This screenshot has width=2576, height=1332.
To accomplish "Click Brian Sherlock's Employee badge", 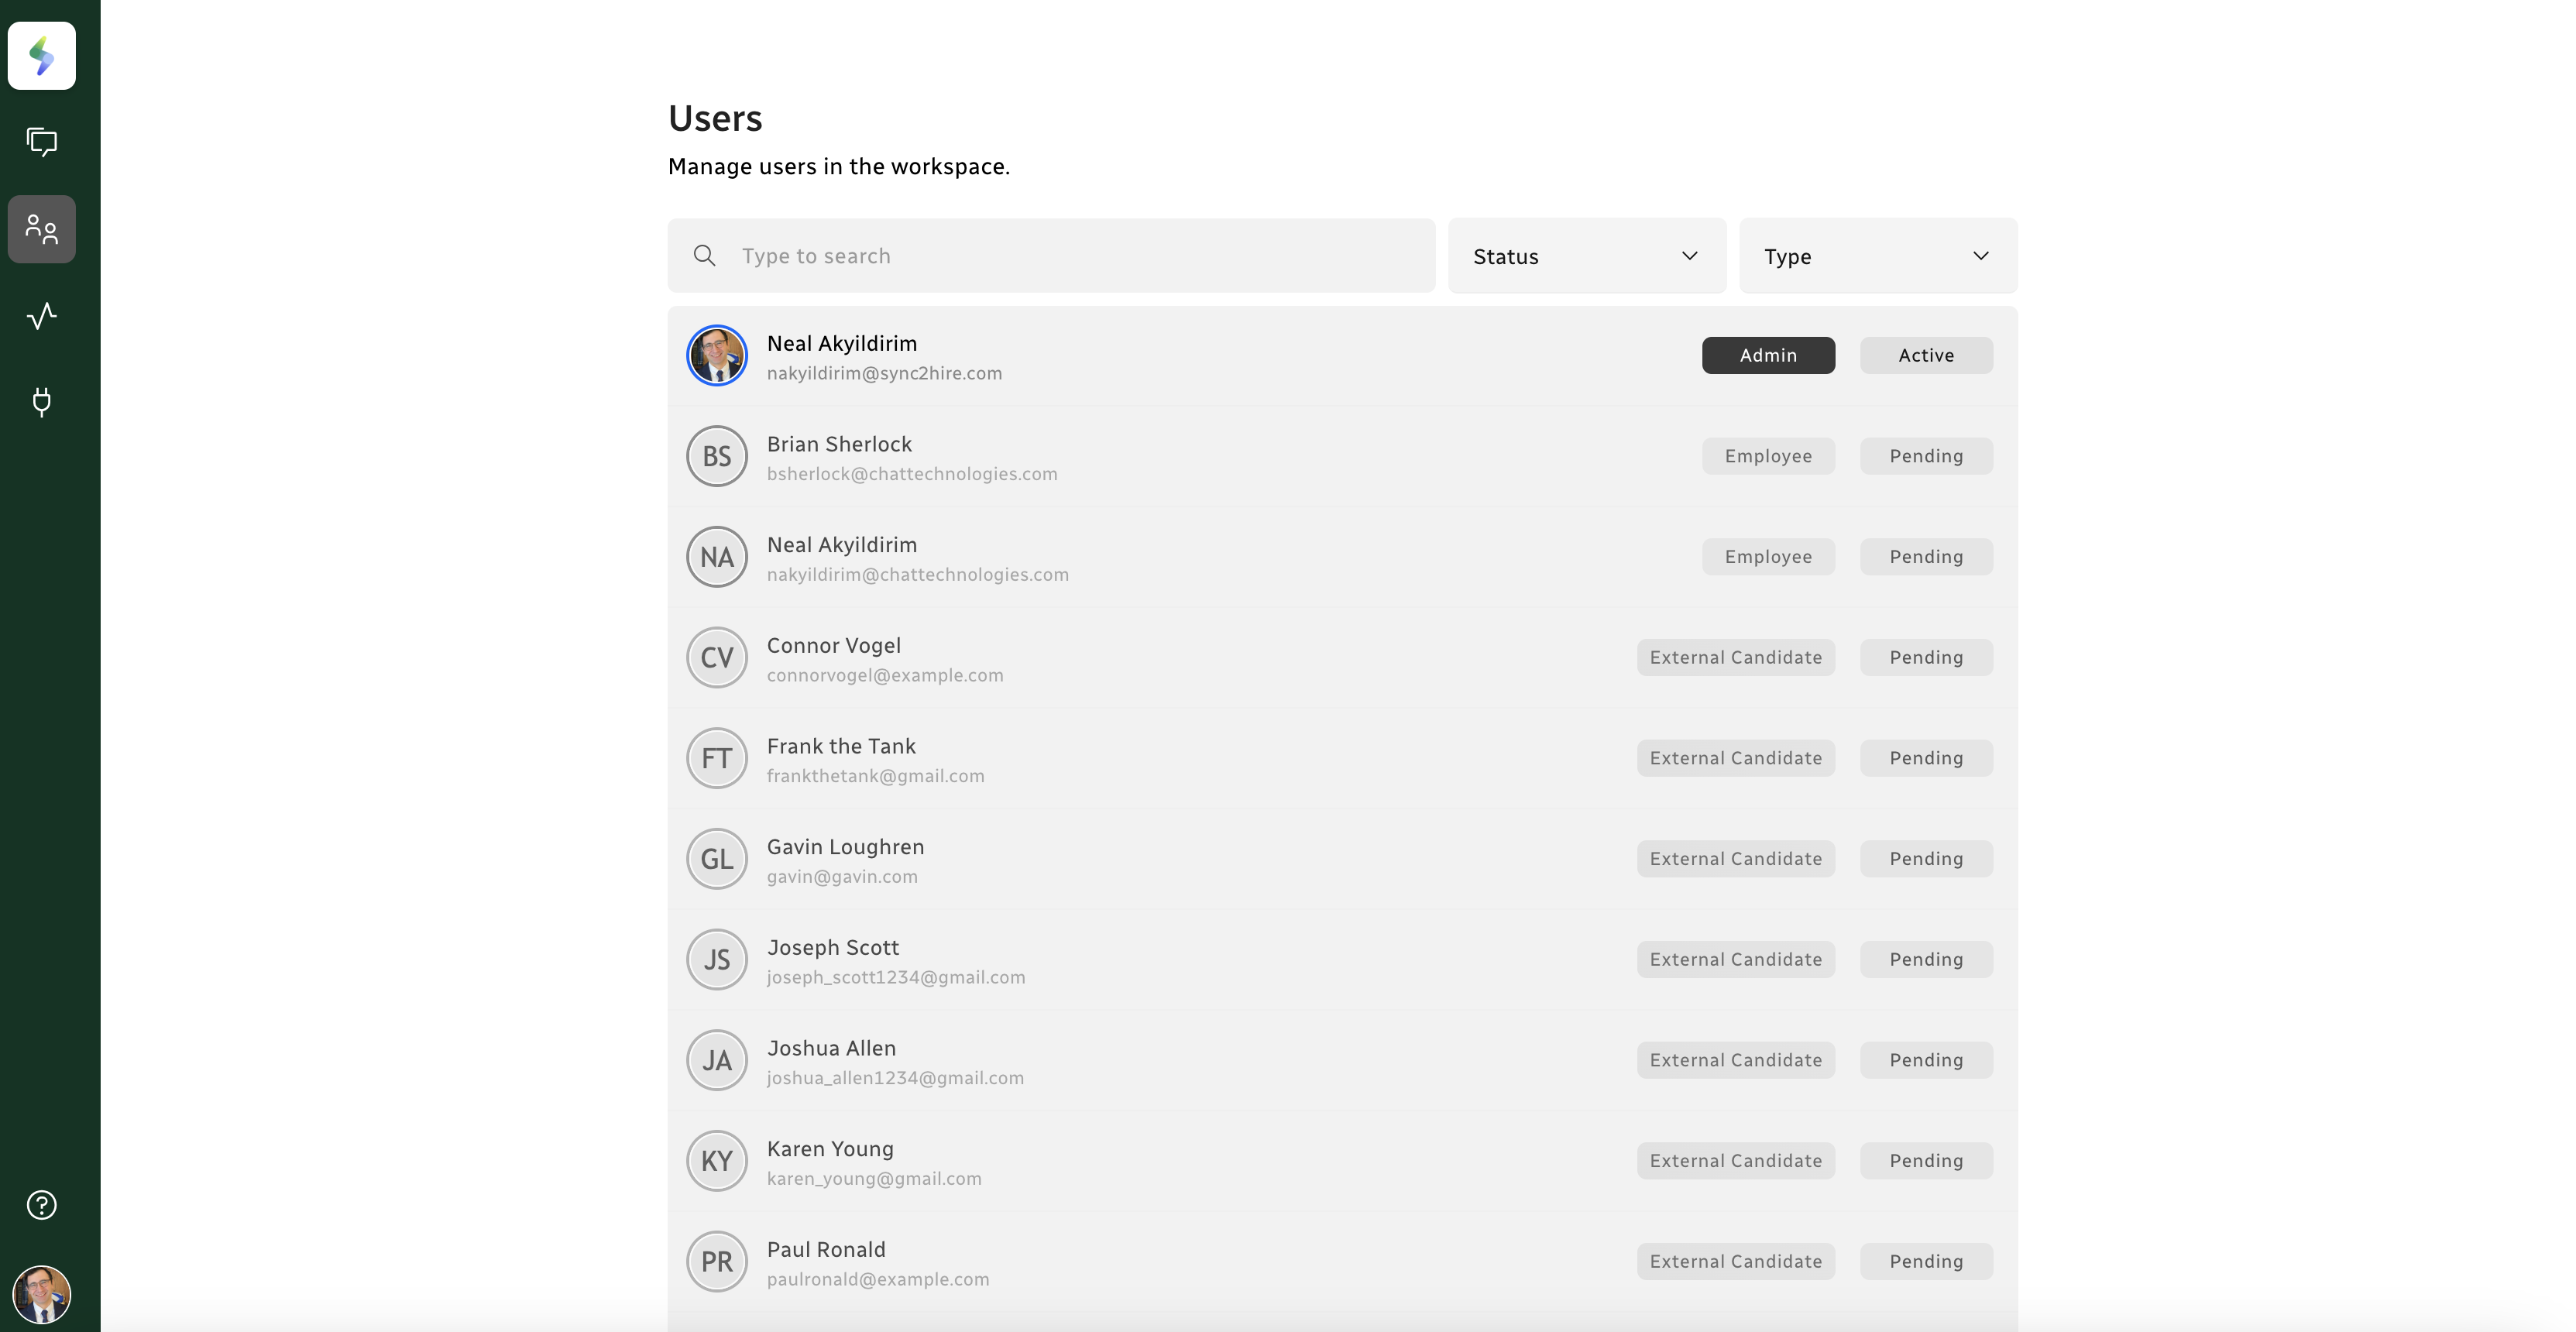I will (x=1768, y=456).
